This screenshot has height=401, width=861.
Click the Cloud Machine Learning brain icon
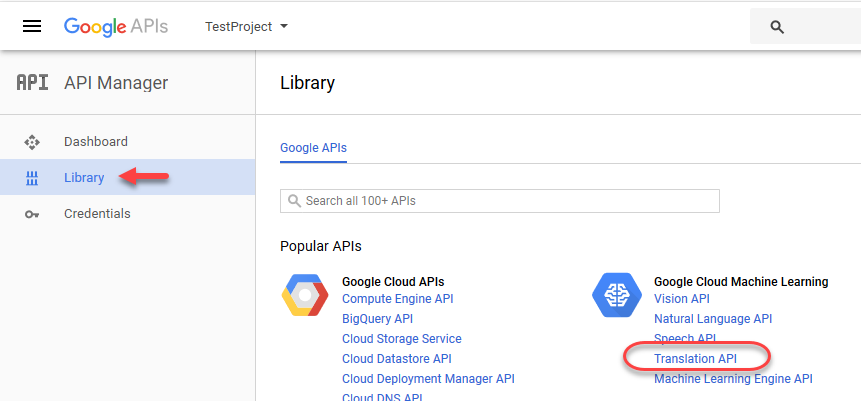tap(615, 295)
